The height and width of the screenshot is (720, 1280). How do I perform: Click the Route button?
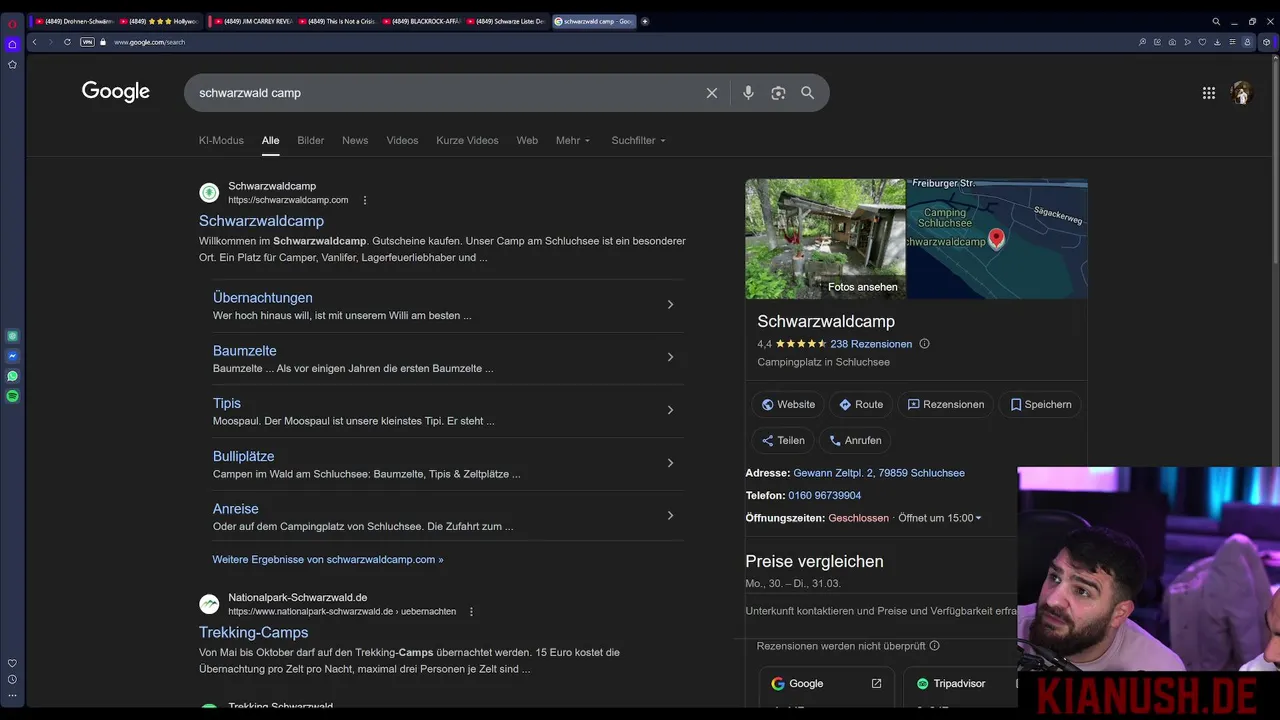(861, 404)
